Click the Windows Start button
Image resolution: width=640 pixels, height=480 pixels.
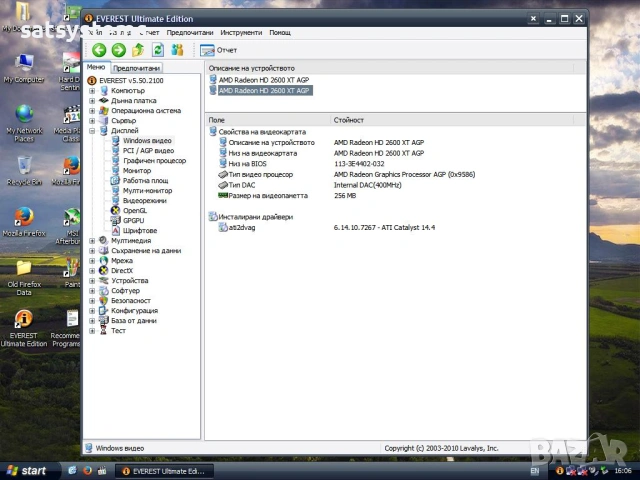pos(26,470)
